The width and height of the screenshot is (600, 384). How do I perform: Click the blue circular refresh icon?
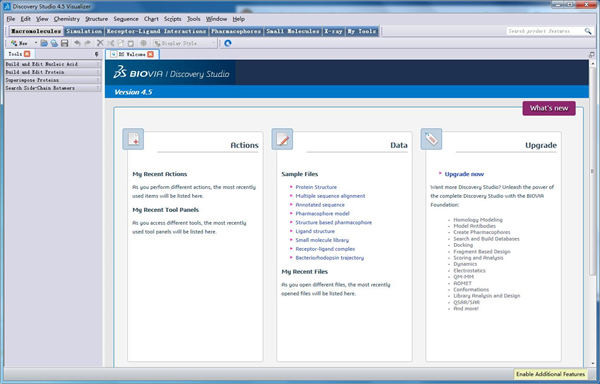[228, 43]
